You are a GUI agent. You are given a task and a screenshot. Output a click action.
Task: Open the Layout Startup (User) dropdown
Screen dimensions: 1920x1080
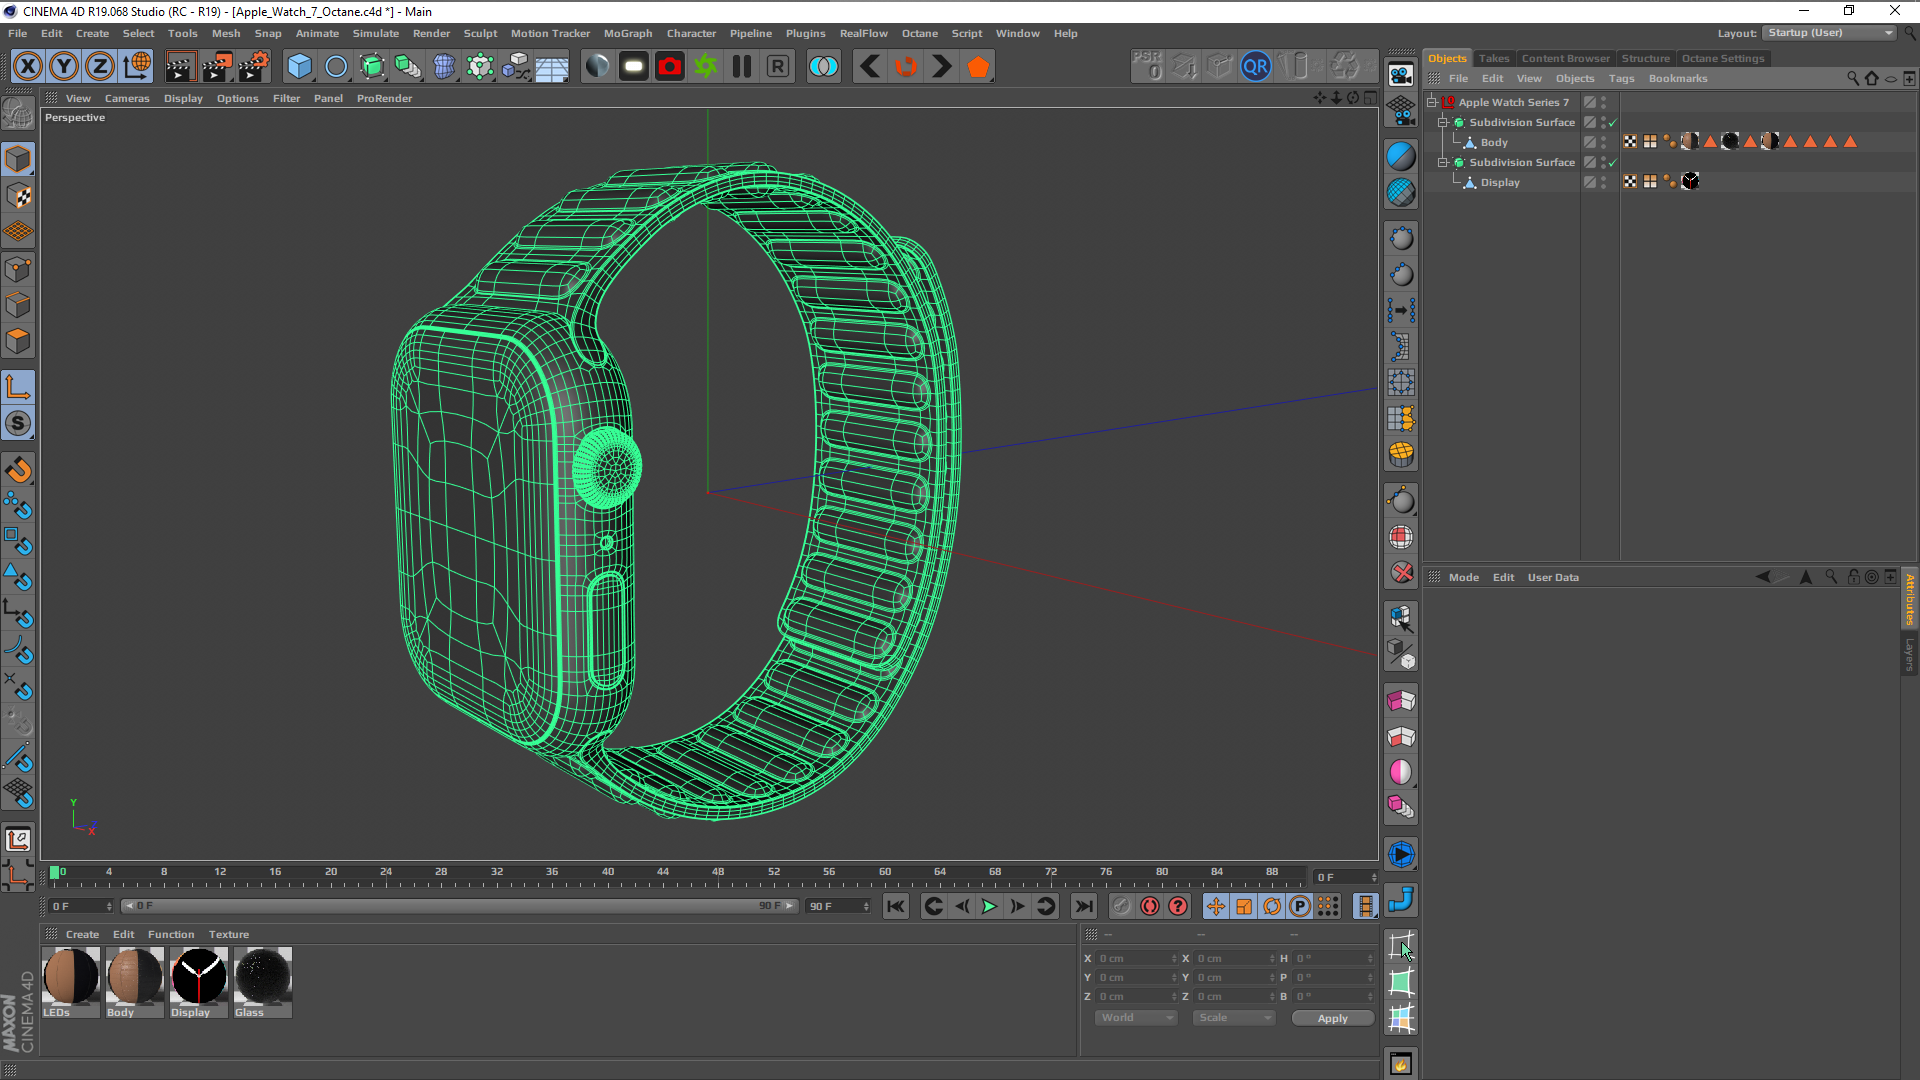tap(1829, 33)
